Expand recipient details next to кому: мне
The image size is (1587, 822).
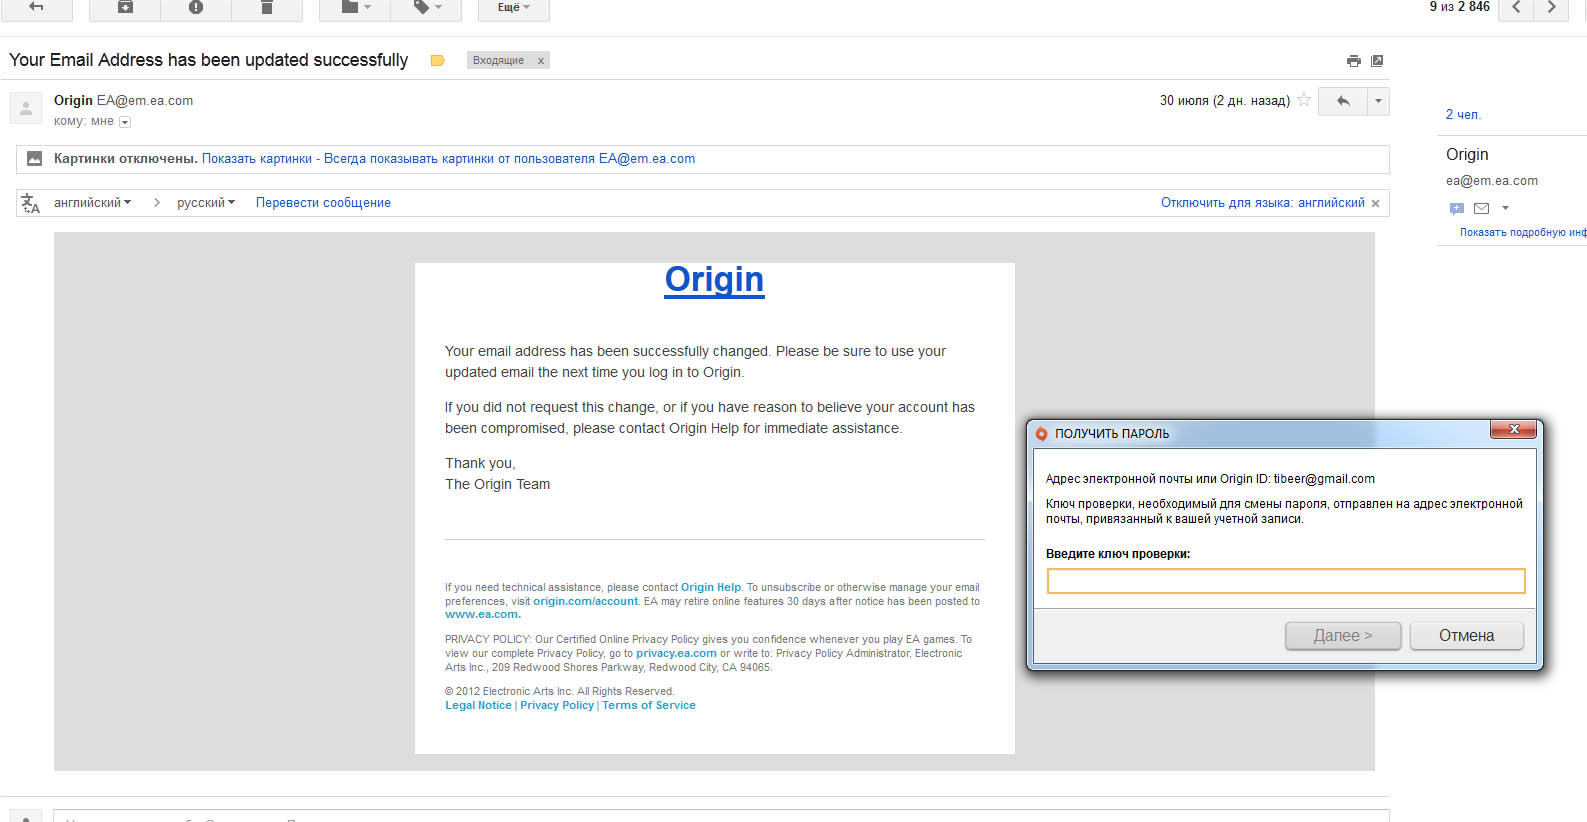(125, 122)
